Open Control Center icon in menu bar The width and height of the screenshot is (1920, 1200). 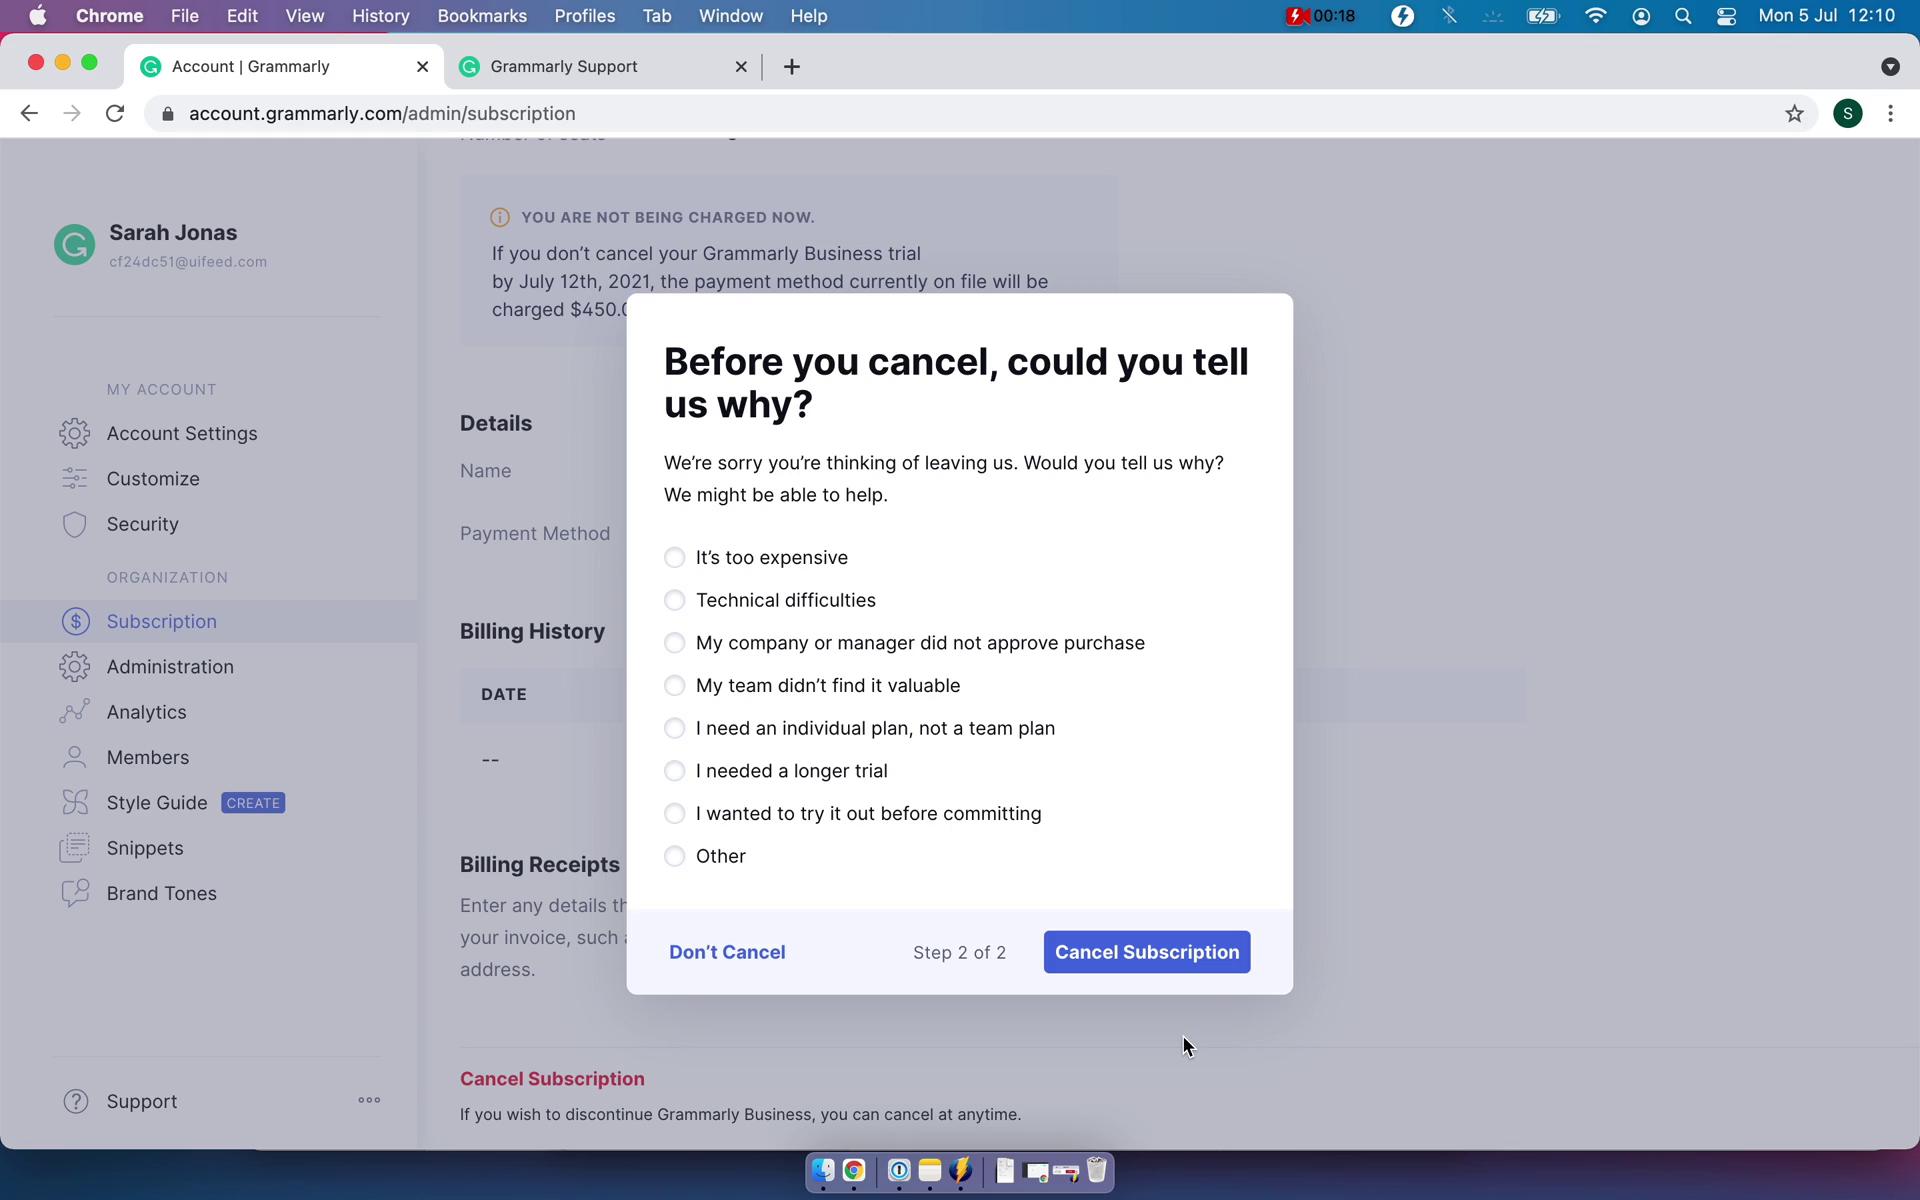[1727, 16]
